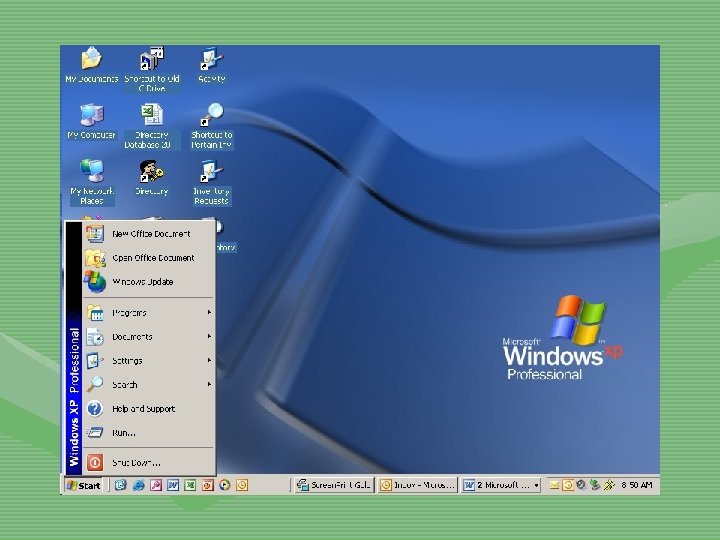This screenshot has height=540, width=720.
Task: Select Windows Update in the Start menu
Action: point(149,281)
